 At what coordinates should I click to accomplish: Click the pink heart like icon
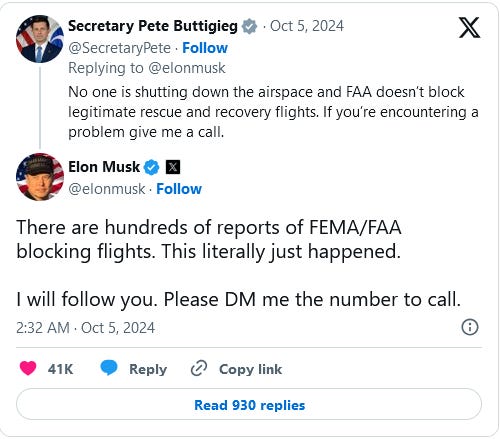tap(28, 368)
